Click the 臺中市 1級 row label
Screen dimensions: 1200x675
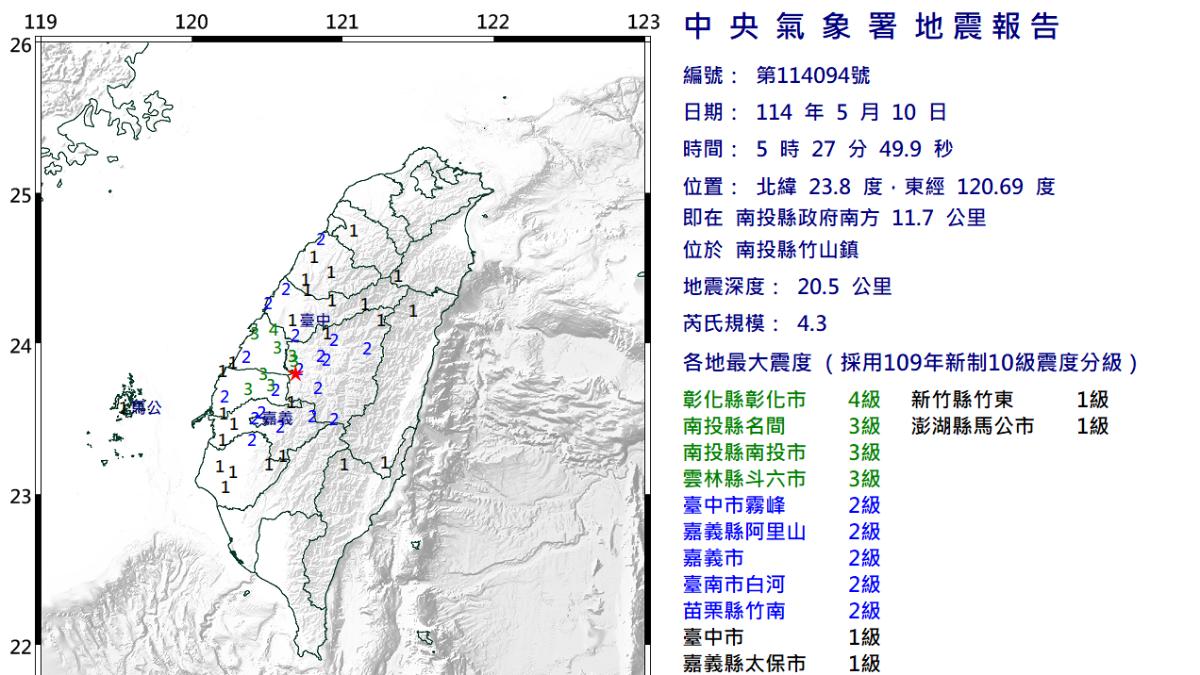point(714,637)
